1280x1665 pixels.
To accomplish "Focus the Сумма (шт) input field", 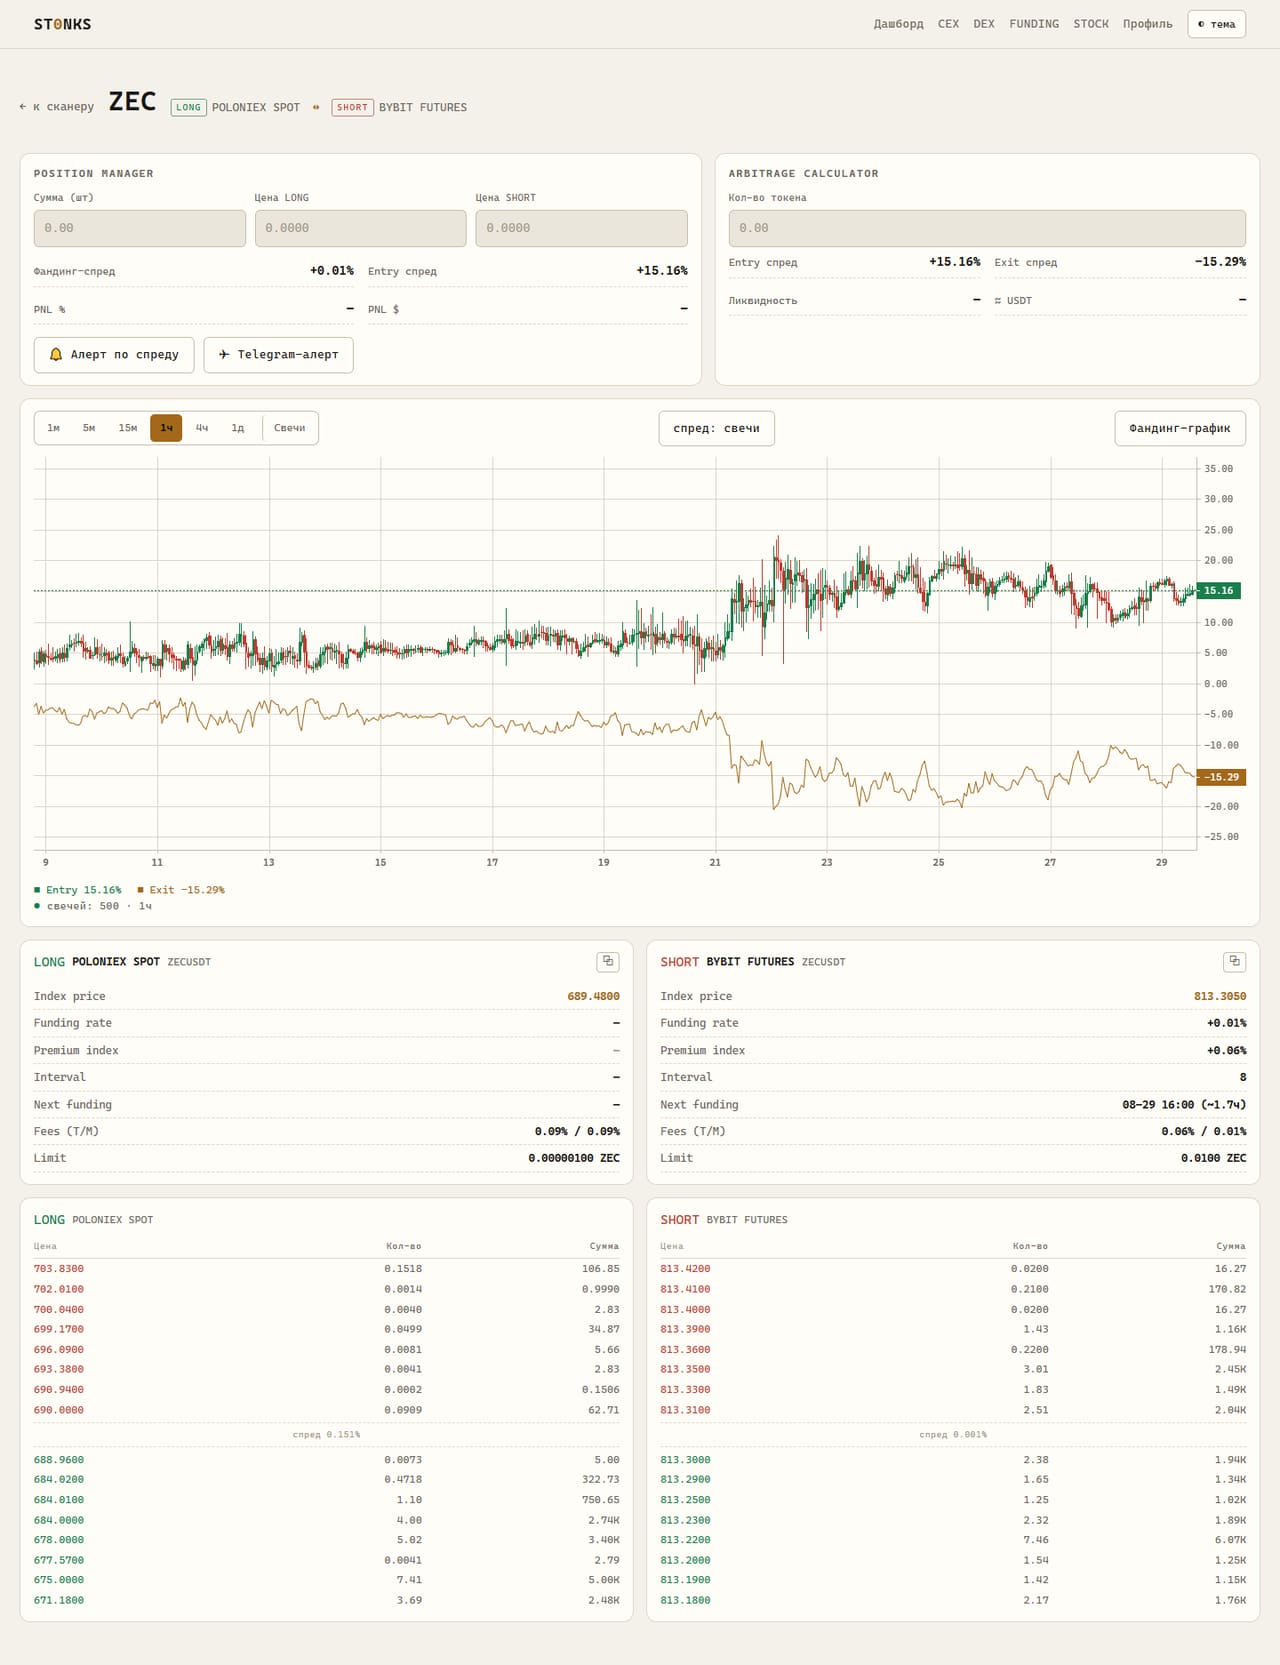I will (140, 228).
